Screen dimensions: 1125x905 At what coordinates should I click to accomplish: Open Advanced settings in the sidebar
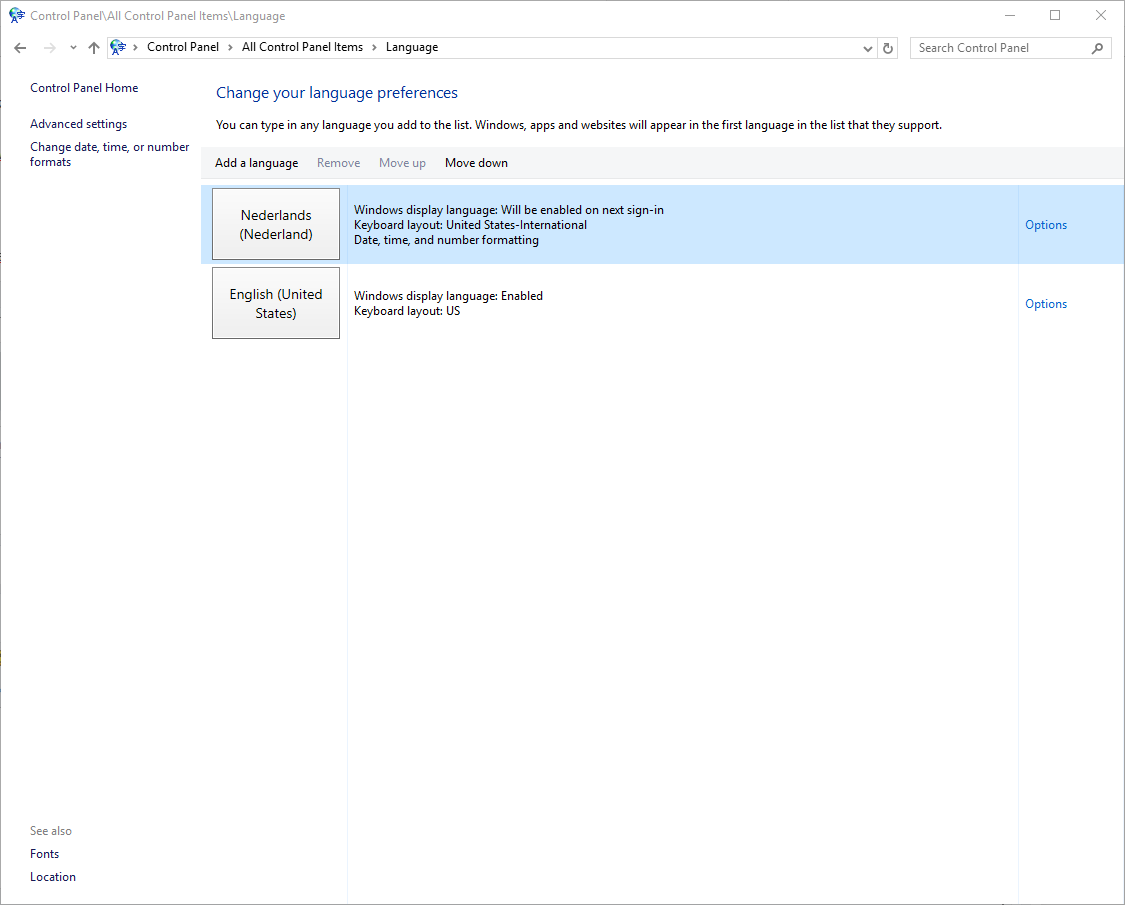tap(79, 124)
